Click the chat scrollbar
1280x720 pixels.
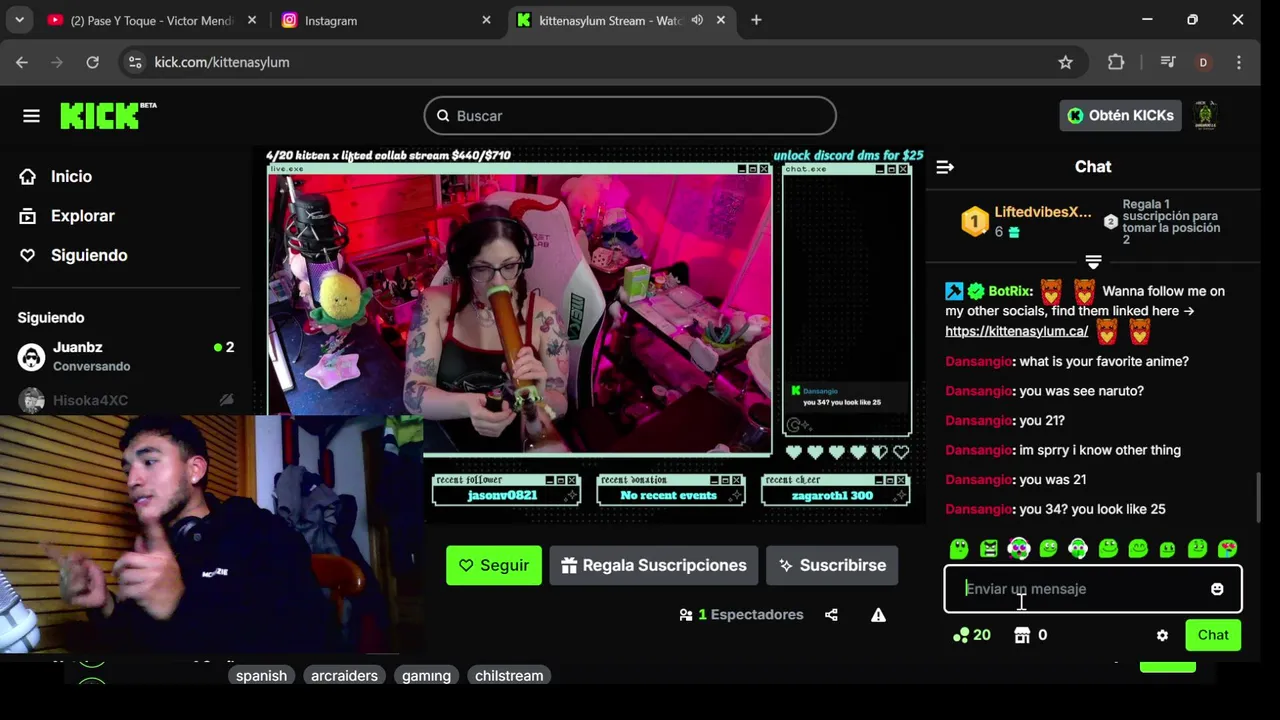tap(1257, 496)
